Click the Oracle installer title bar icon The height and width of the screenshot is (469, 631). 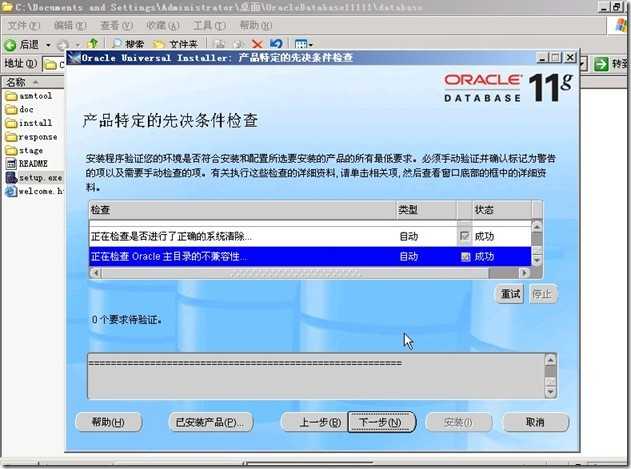tap(74, 58)
